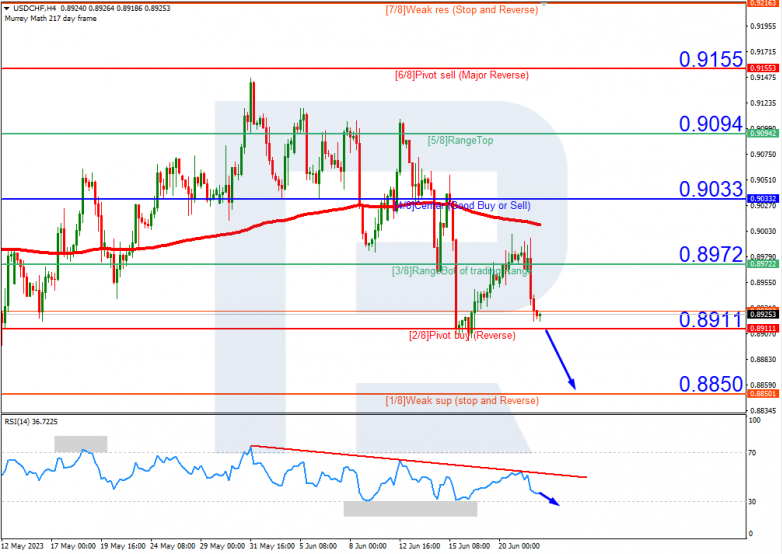This screenshot has height=554, width=782.
Task: Click the 15 Jun 08:00 time axis label
Action: 469,546
